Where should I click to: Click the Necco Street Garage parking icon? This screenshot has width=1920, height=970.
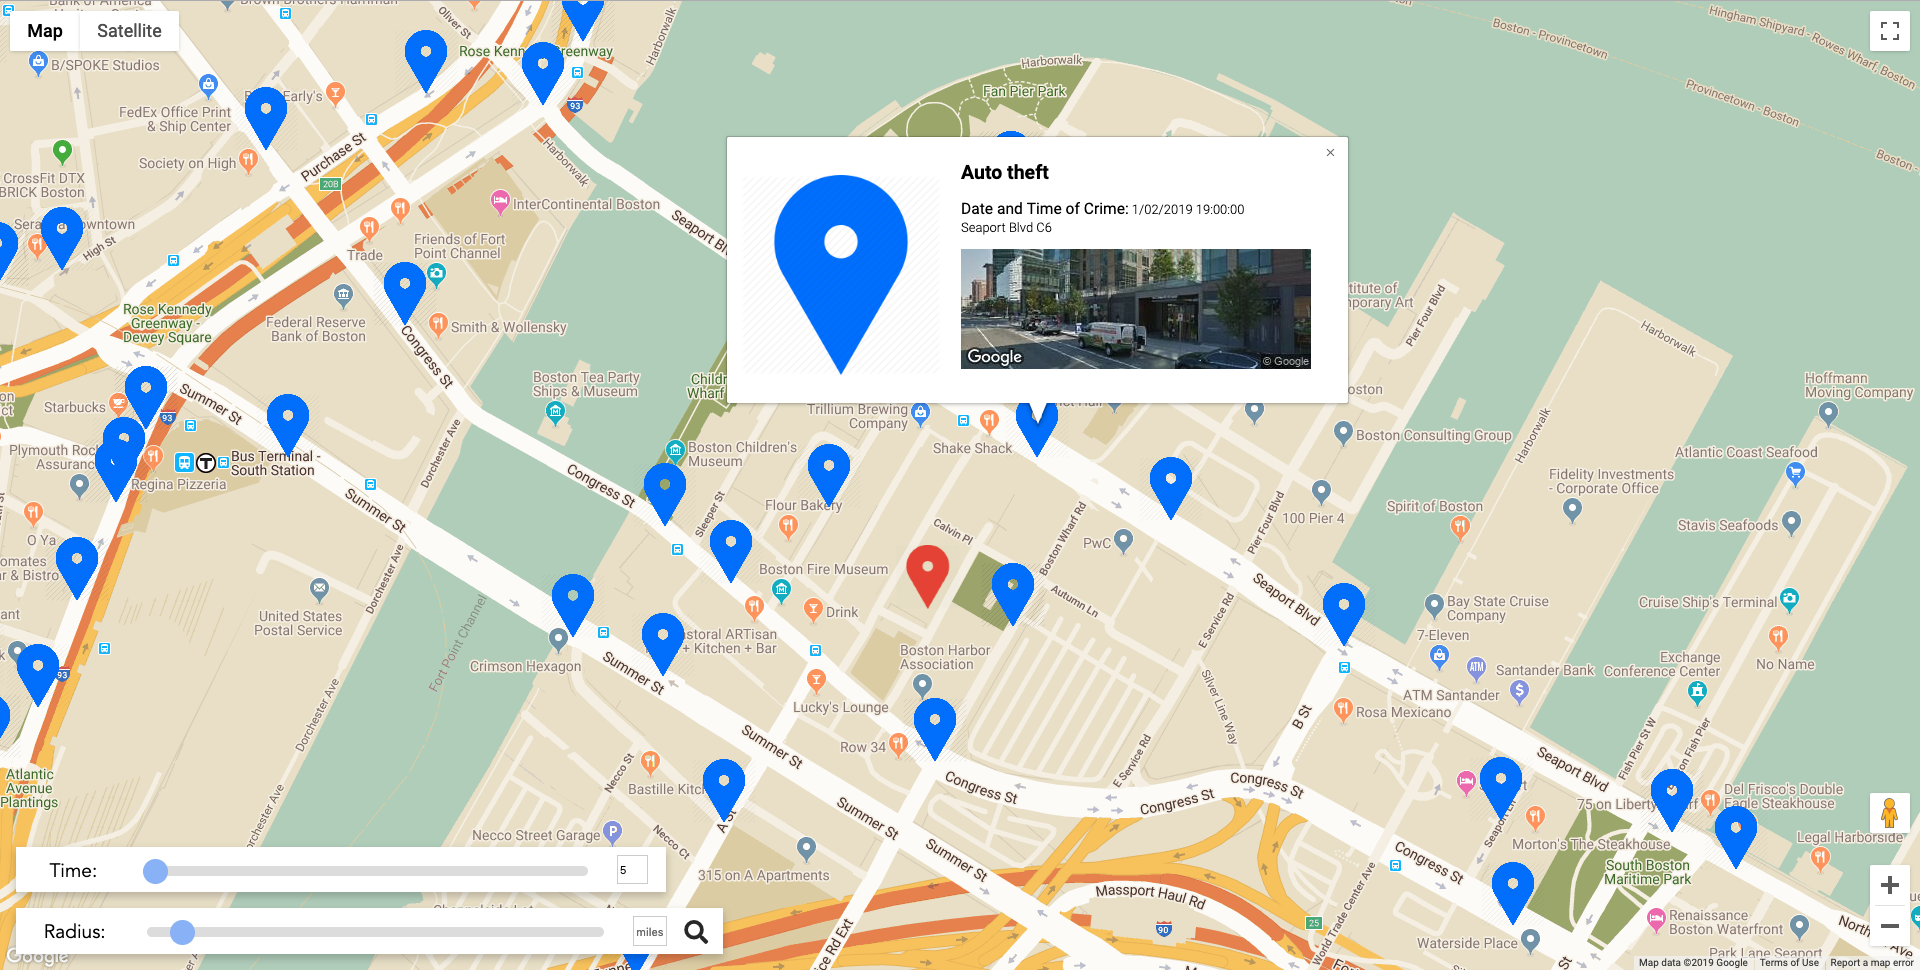pos(613,831)
